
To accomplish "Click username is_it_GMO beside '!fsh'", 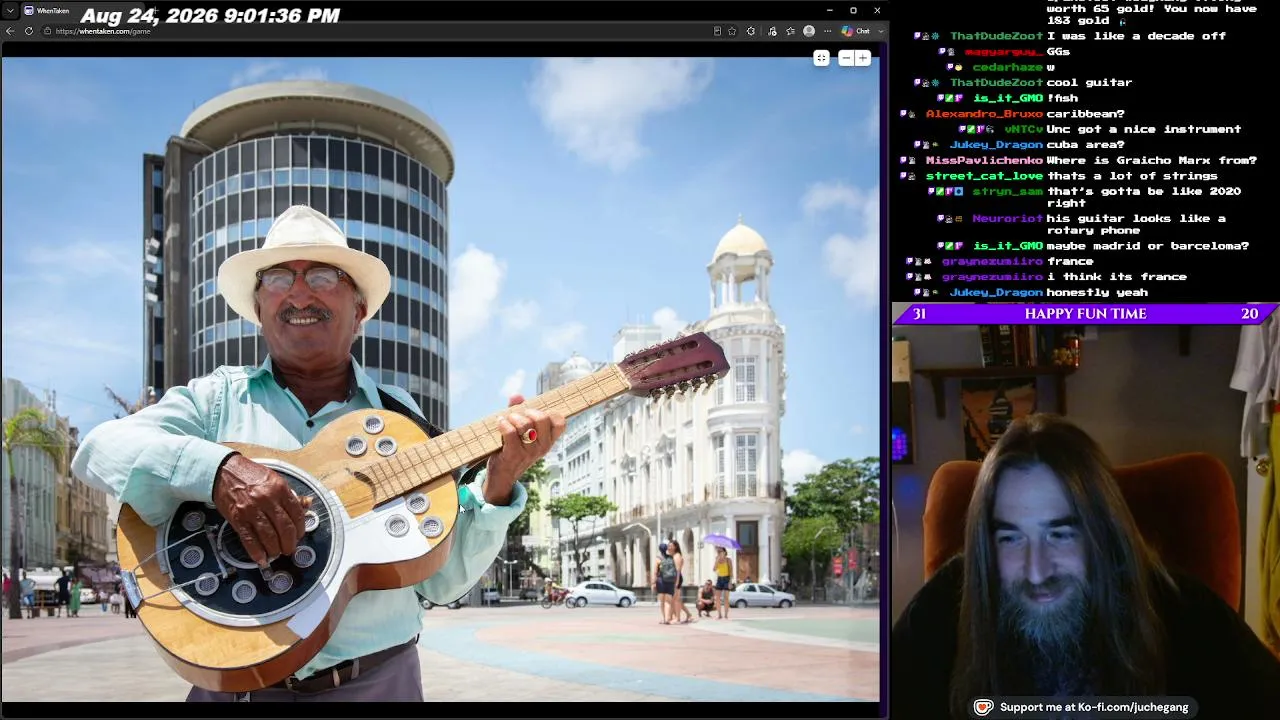I will [1008, 98].
